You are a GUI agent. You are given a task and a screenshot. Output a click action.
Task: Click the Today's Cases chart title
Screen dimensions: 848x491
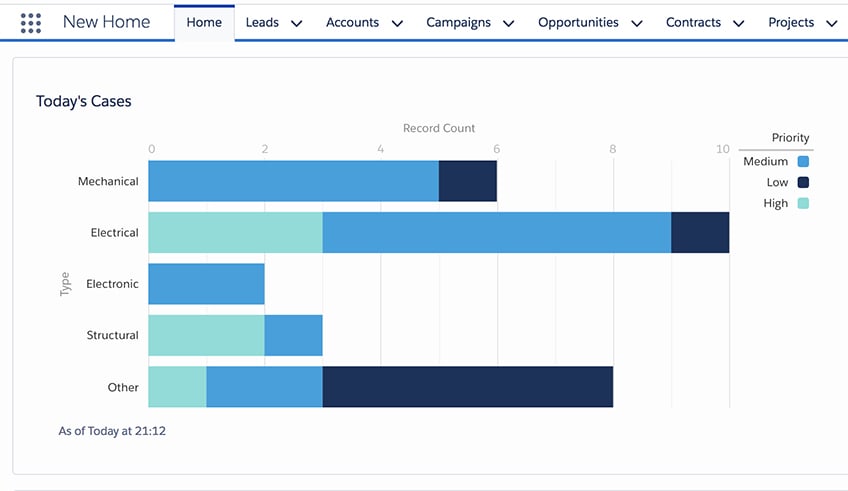(84, 101)
